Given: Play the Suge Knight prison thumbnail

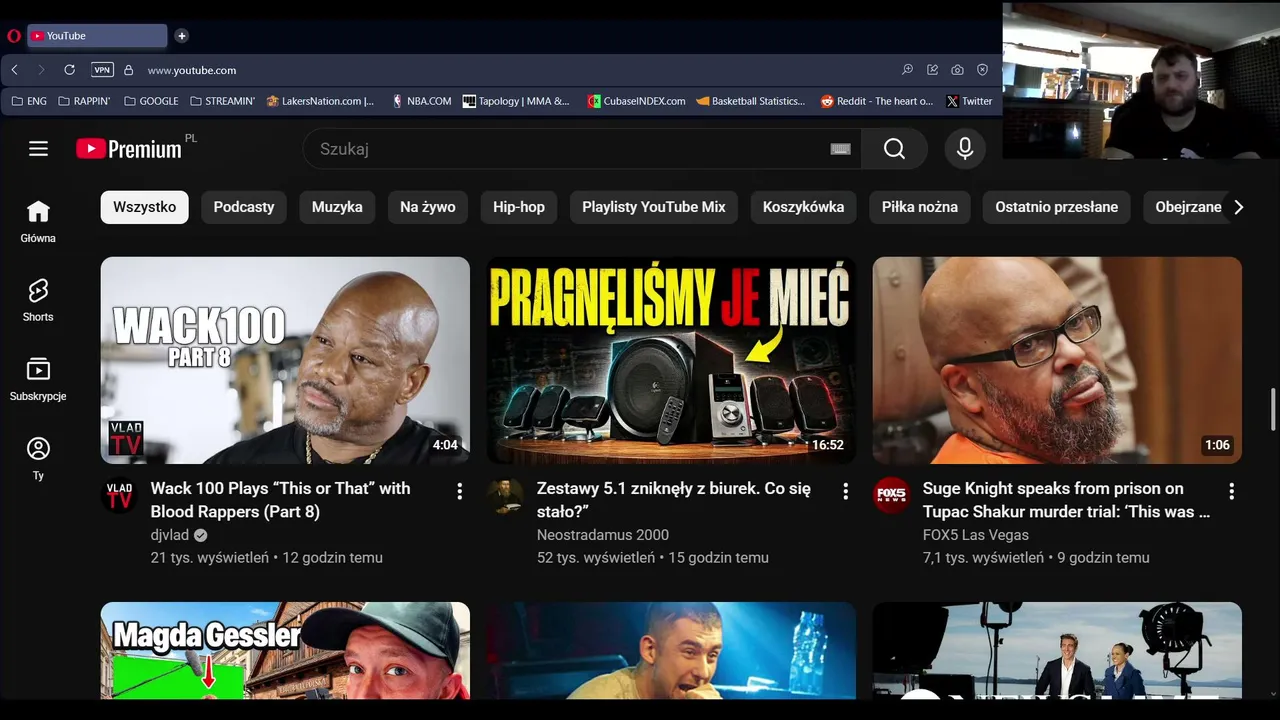Looking at the screenshot, I should point(1057,360).
